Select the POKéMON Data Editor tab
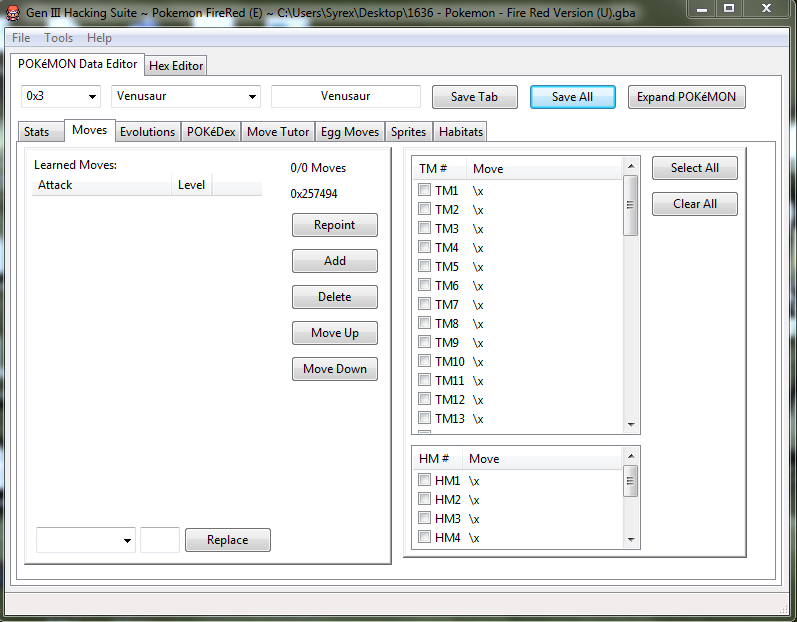 77,64
